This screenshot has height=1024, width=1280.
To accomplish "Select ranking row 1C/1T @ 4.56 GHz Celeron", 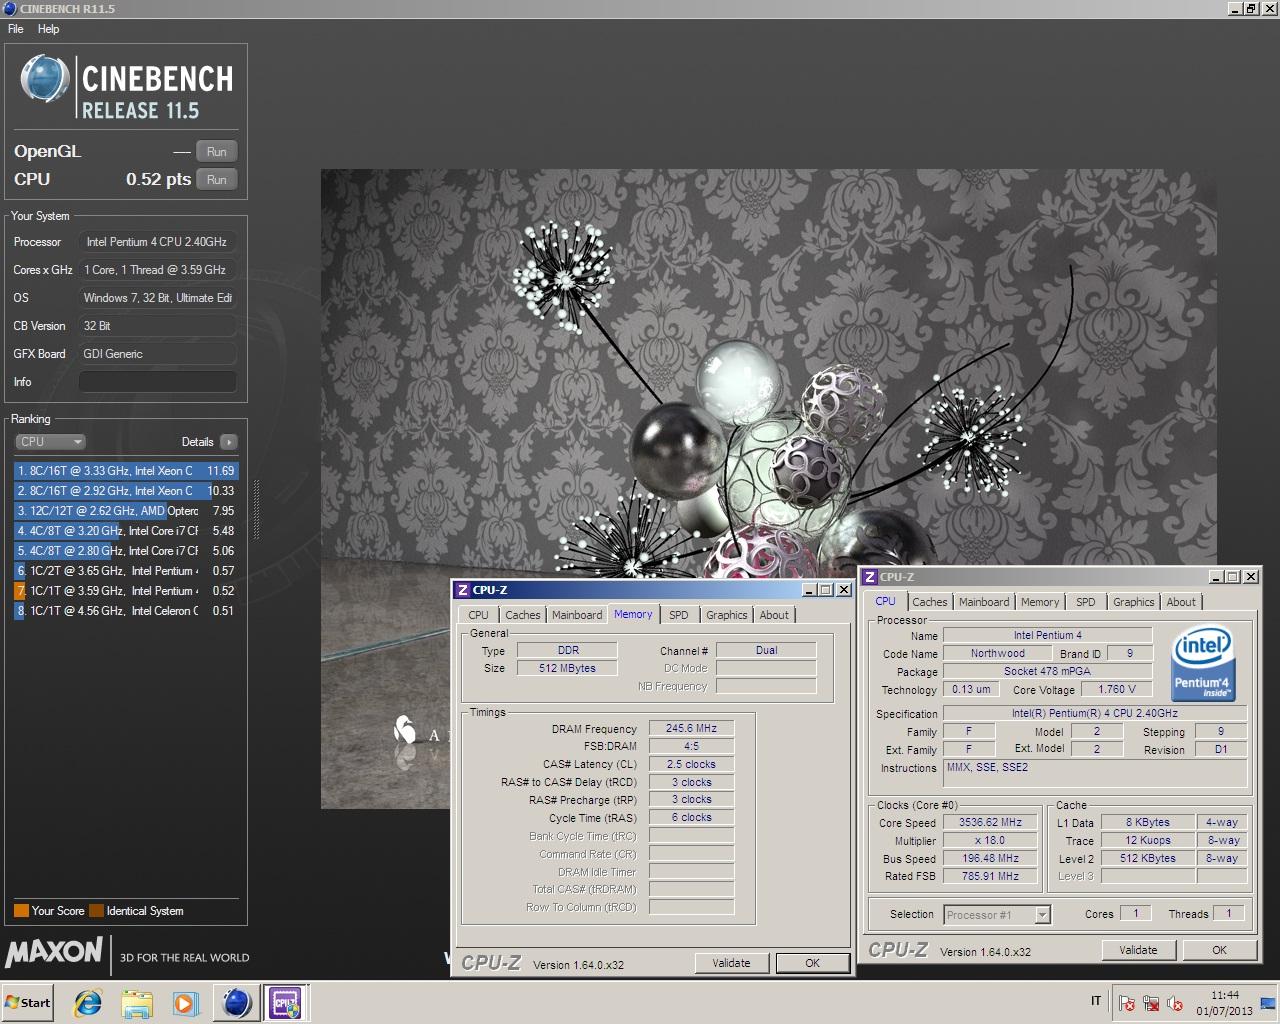I will click(x=125, y=611).
